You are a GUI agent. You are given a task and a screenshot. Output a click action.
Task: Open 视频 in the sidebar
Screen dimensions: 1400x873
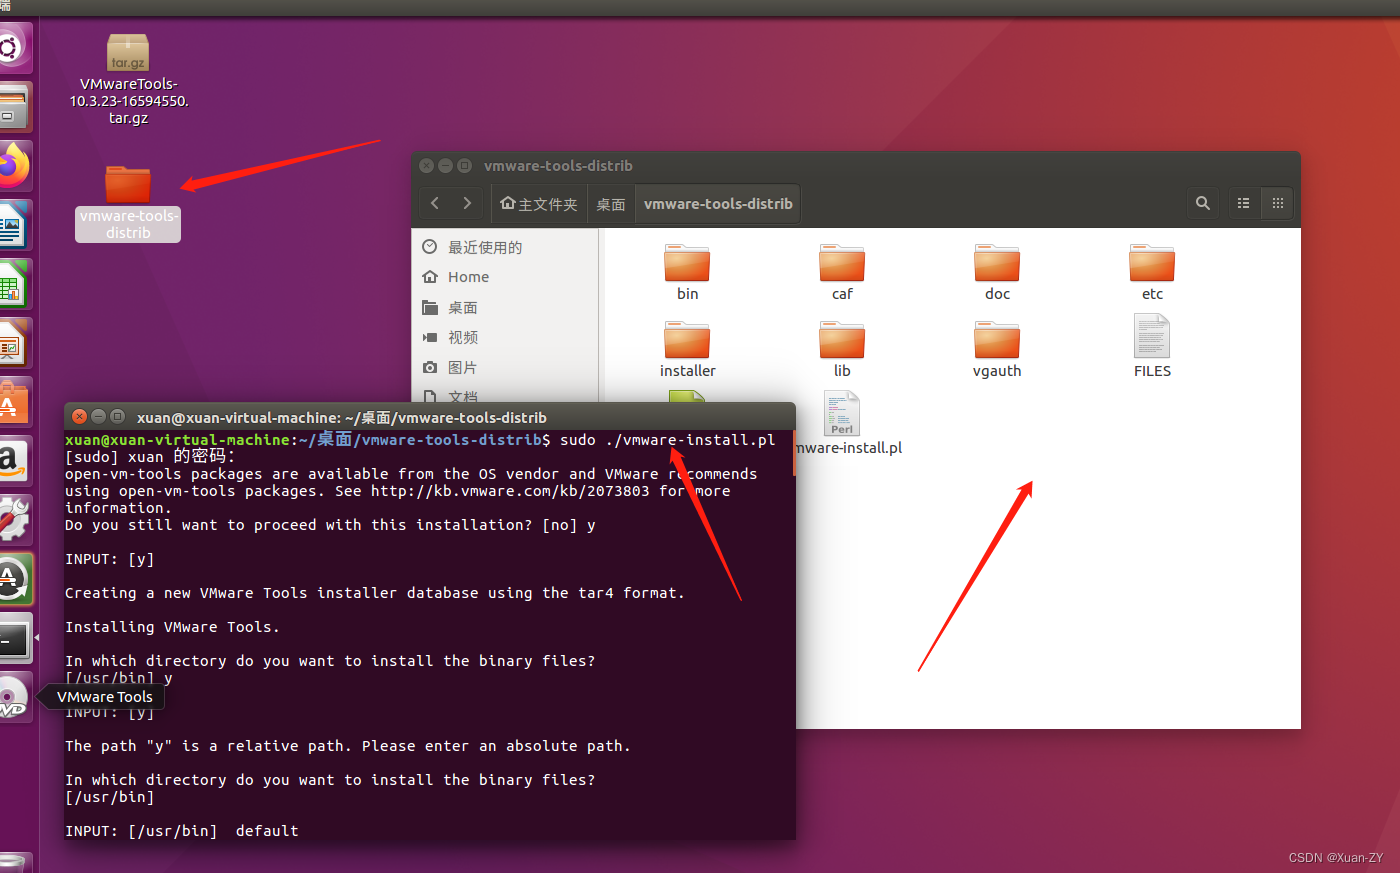click(505, 337)
